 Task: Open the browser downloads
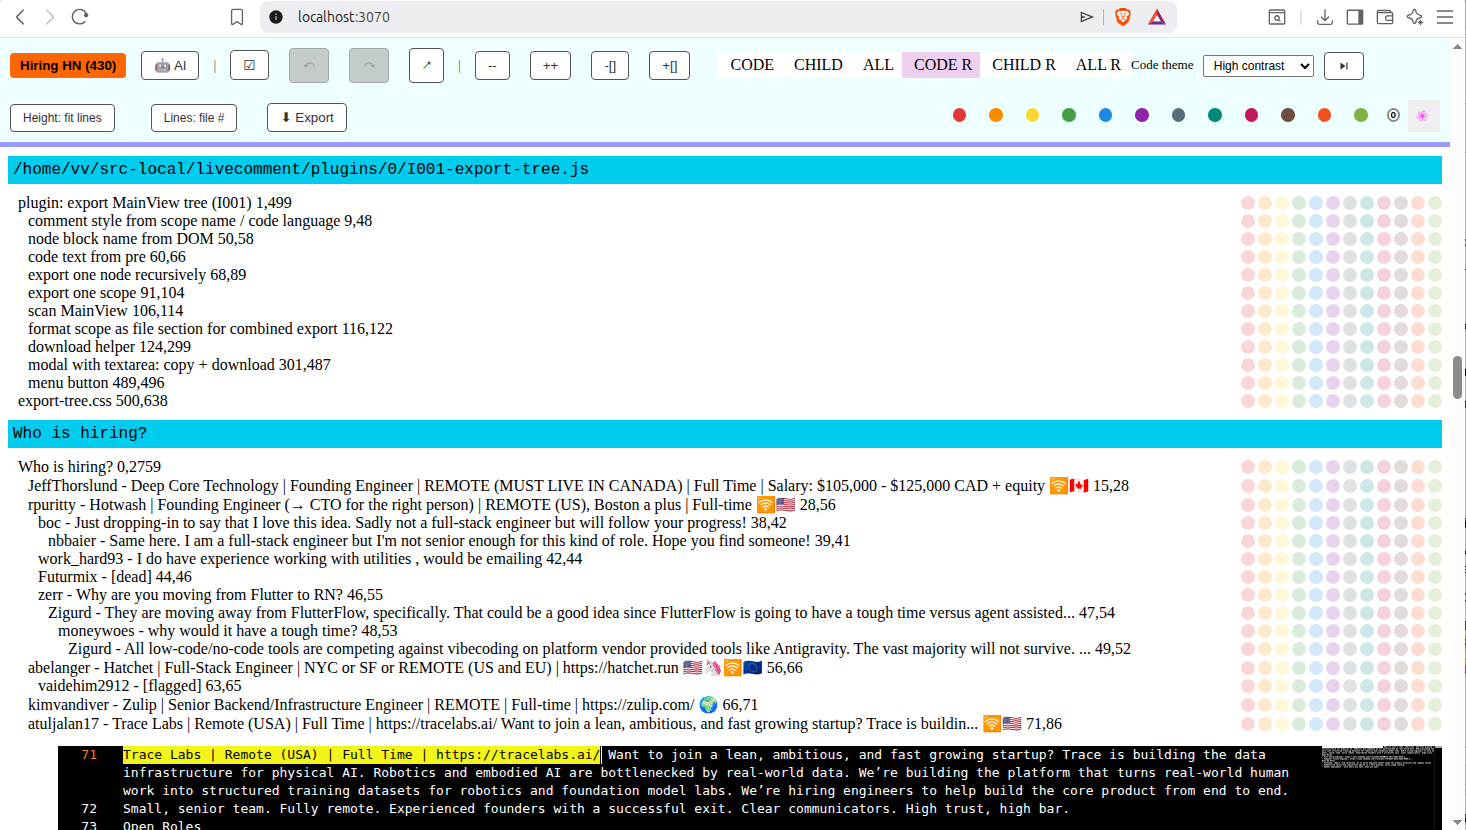click(x=1325, y=17)
